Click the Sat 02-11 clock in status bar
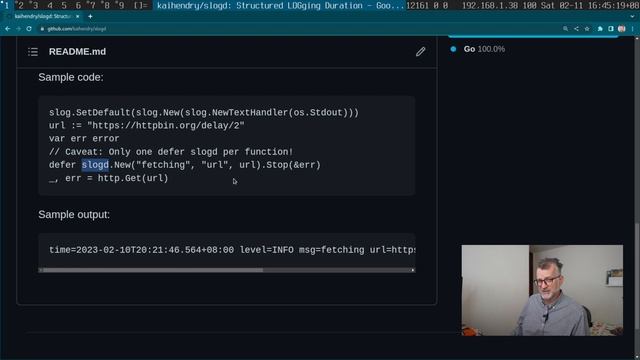This screenshot has height=360, width=640. click(589, 6)
